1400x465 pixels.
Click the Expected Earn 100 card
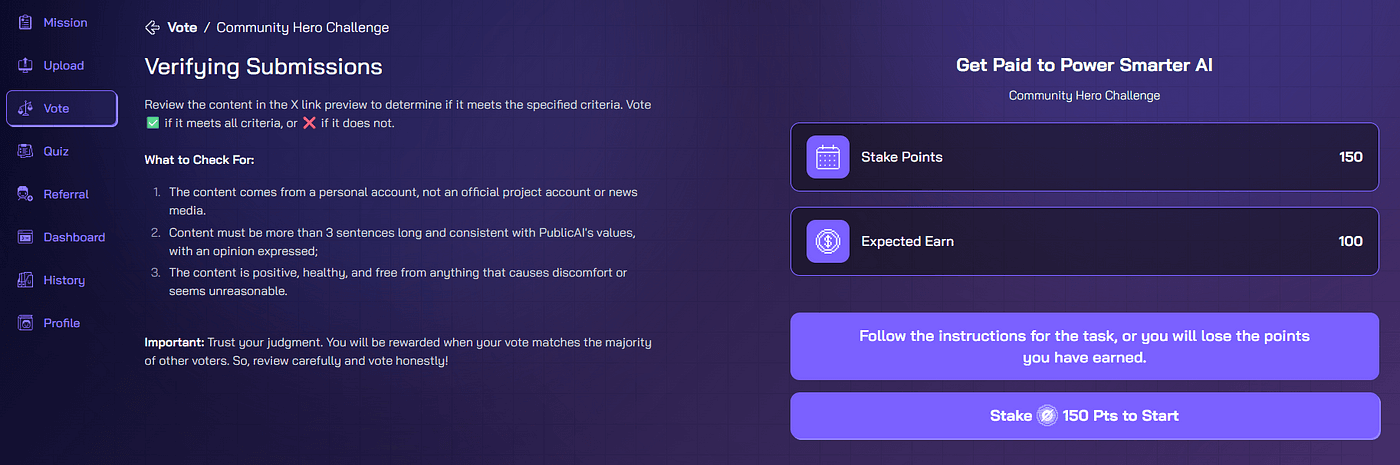[x=1085, y=241]
